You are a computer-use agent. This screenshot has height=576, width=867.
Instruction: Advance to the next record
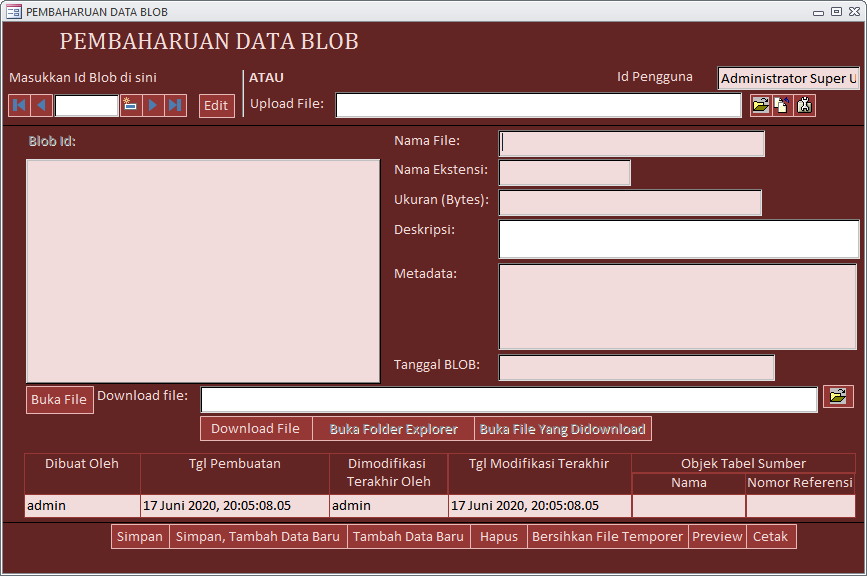(152, 105)
